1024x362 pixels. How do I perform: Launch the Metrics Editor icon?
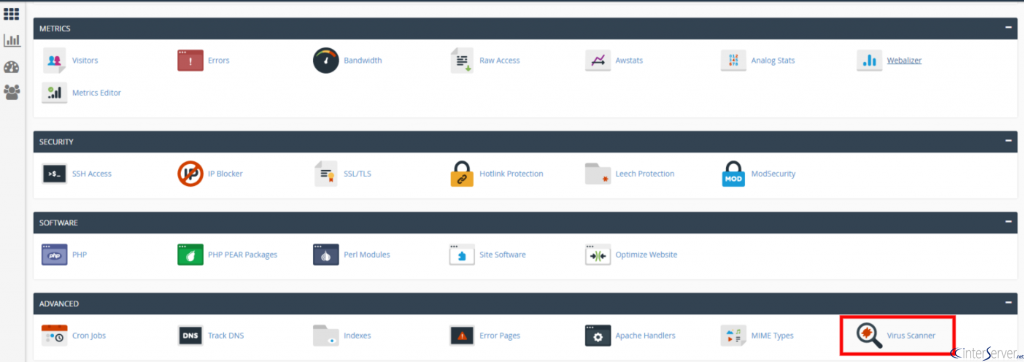[54, 93]
